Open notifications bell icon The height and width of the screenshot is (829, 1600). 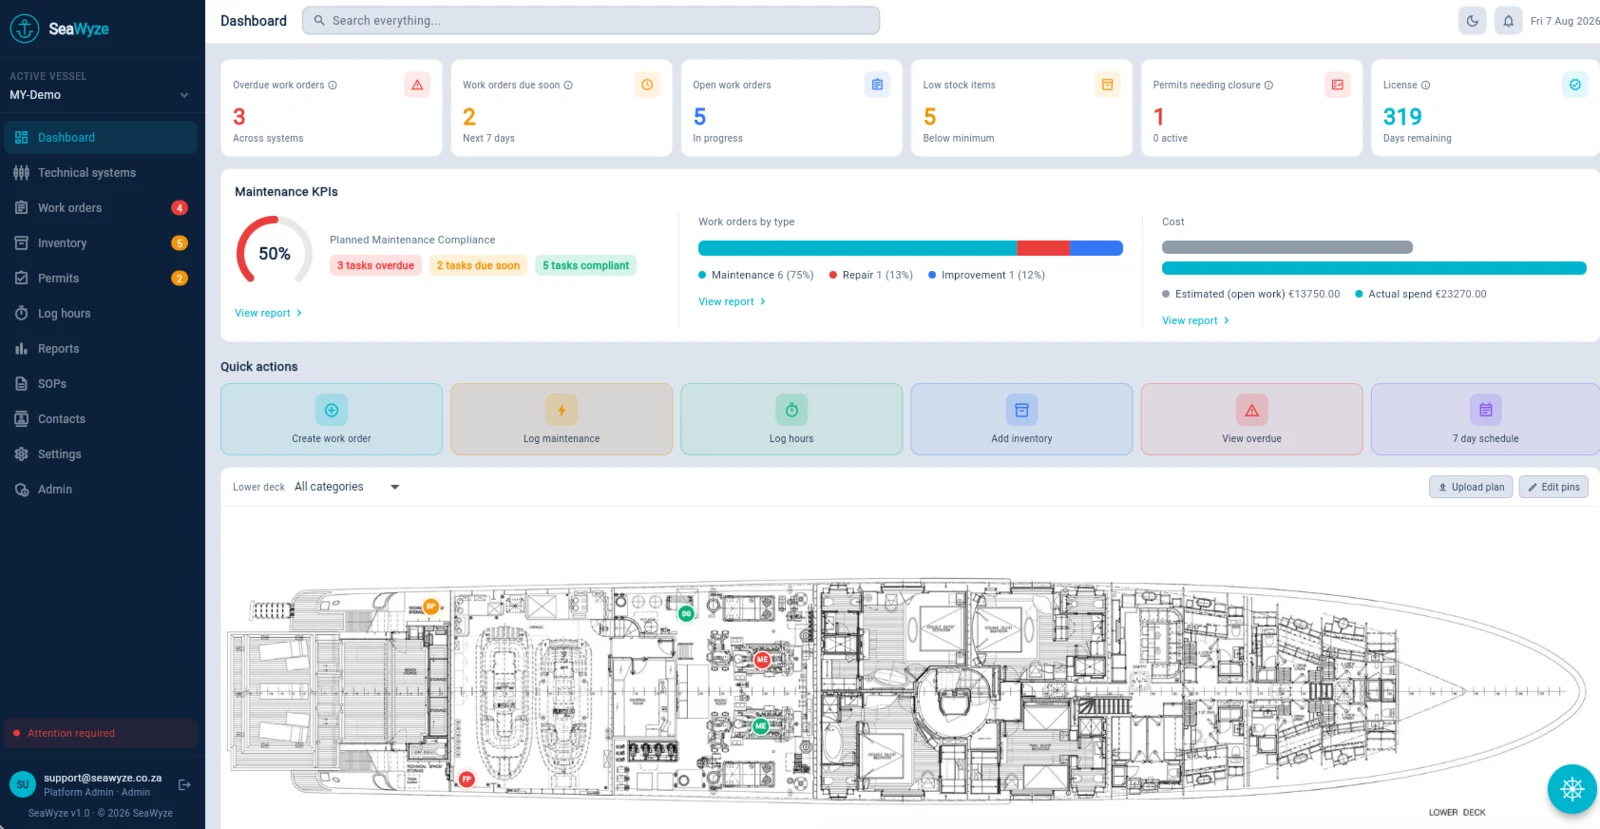point(1508,21)
